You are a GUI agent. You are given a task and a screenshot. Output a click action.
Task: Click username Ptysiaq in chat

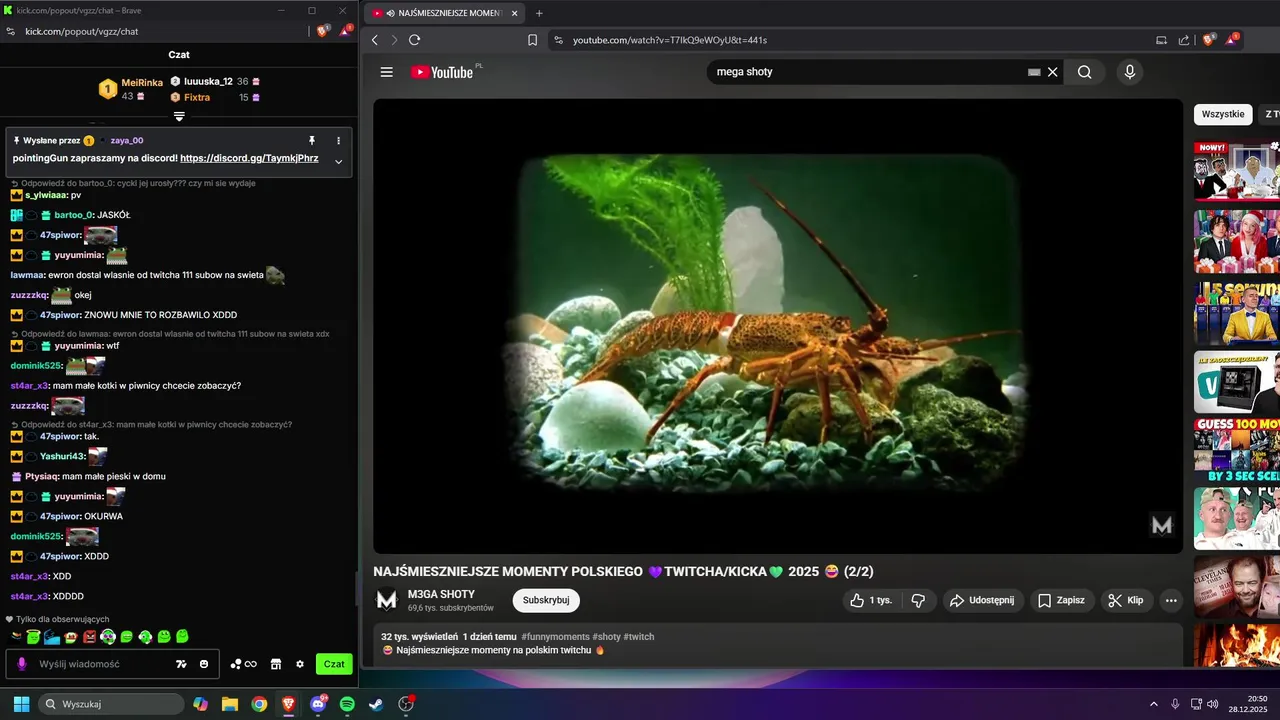point(43,476)
